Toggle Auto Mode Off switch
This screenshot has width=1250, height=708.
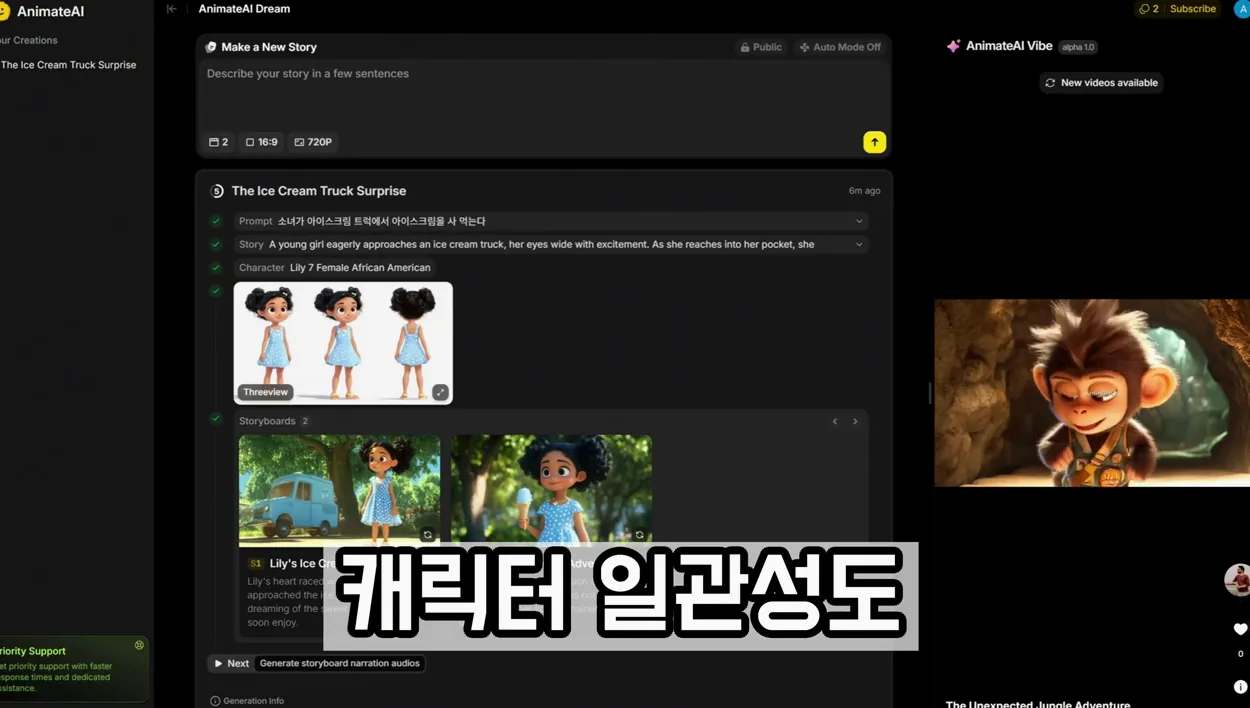[840, 47]
